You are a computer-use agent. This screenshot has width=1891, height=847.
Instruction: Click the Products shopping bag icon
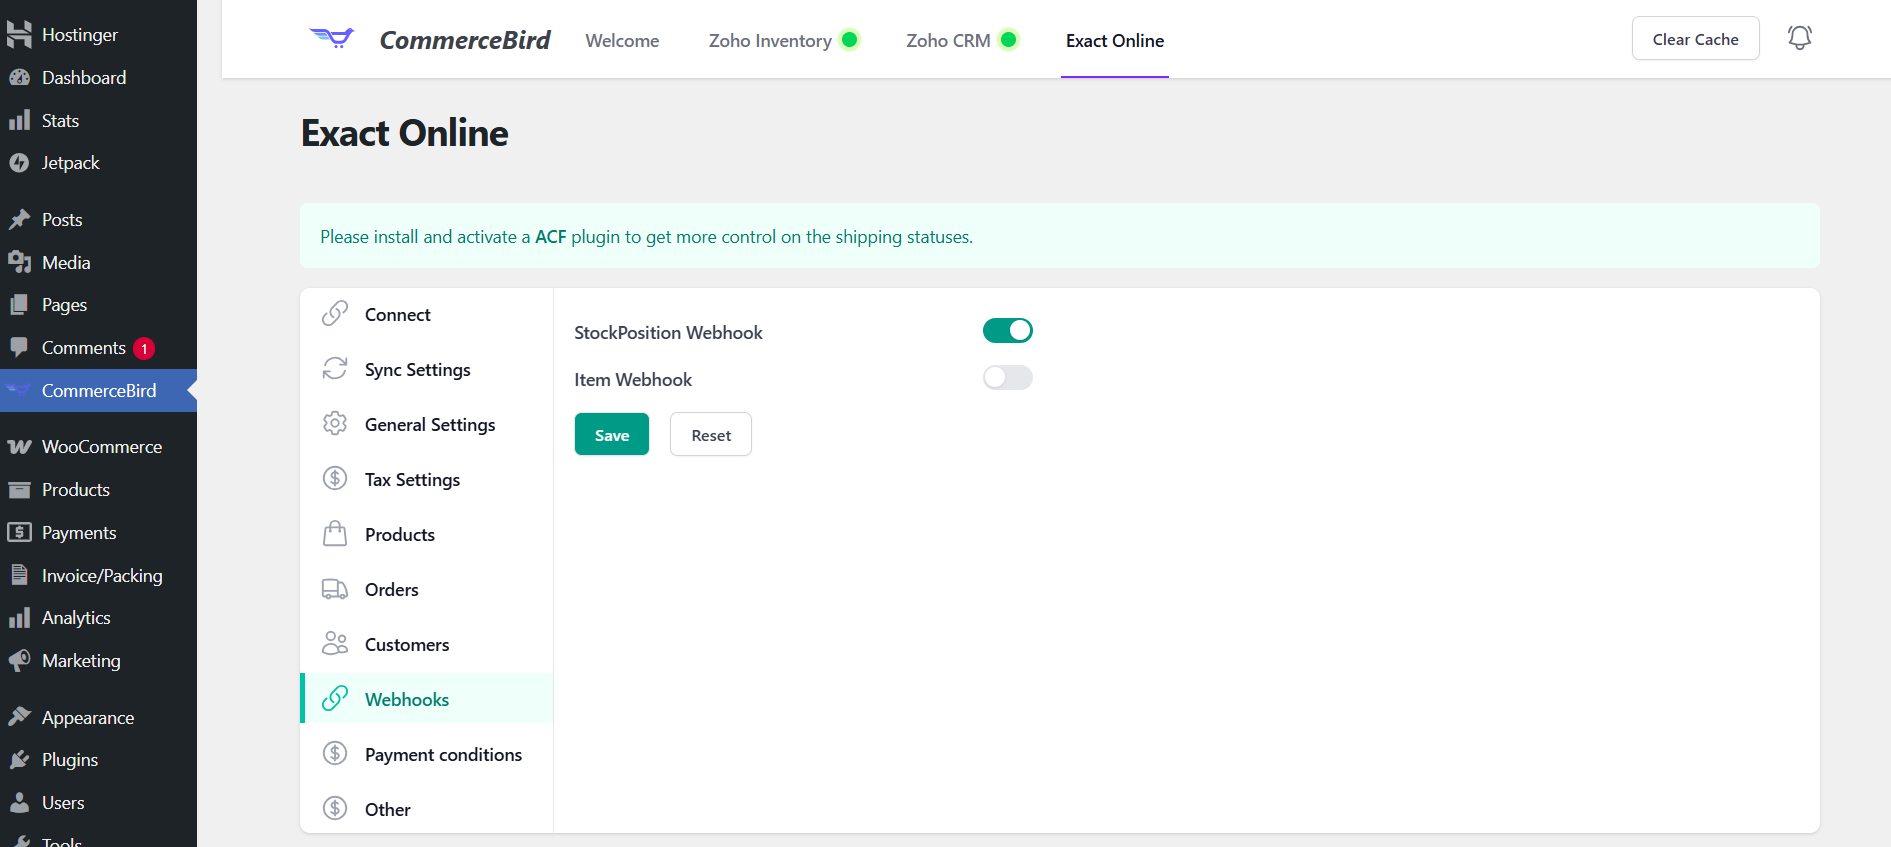(x=335, y=534)
